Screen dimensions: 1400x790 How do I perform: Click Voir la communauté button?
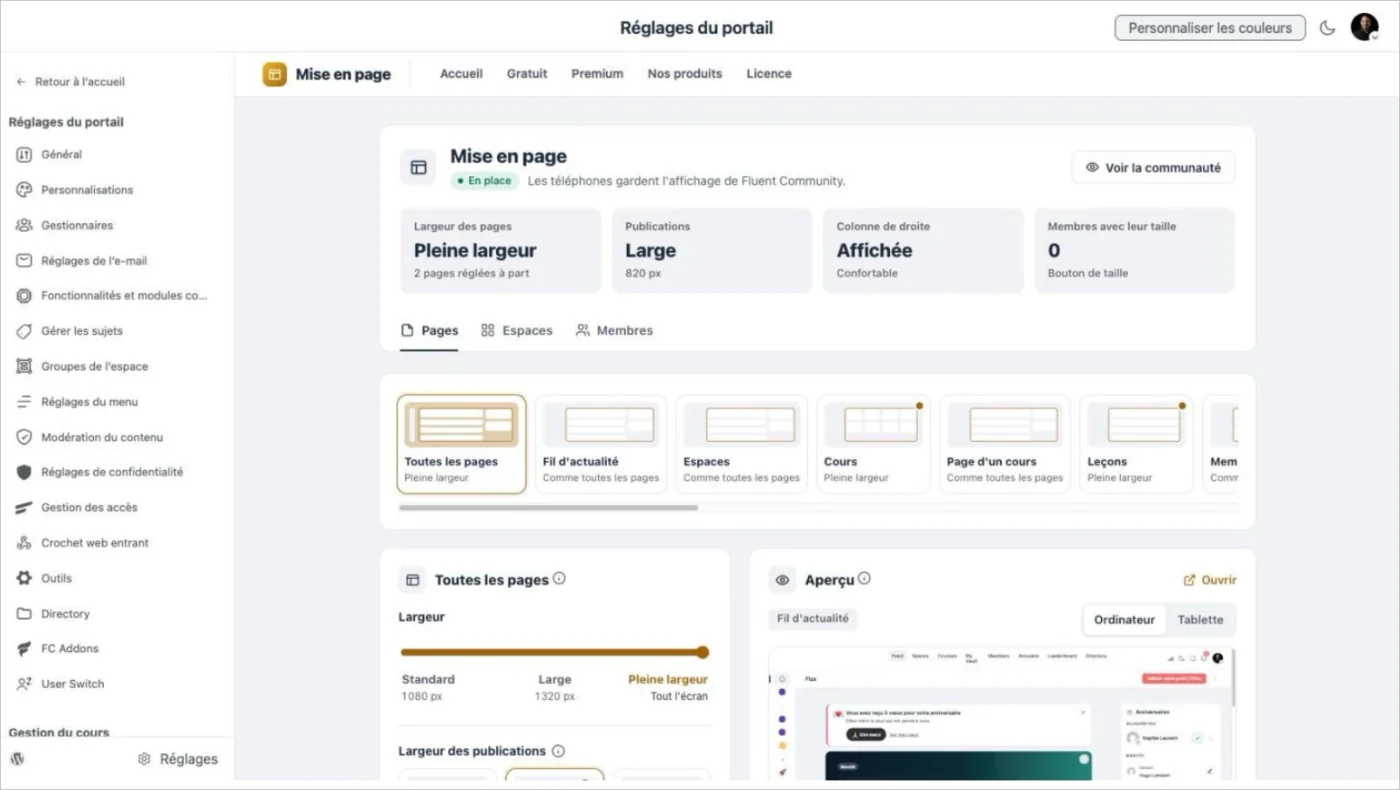click(1153, 168)
